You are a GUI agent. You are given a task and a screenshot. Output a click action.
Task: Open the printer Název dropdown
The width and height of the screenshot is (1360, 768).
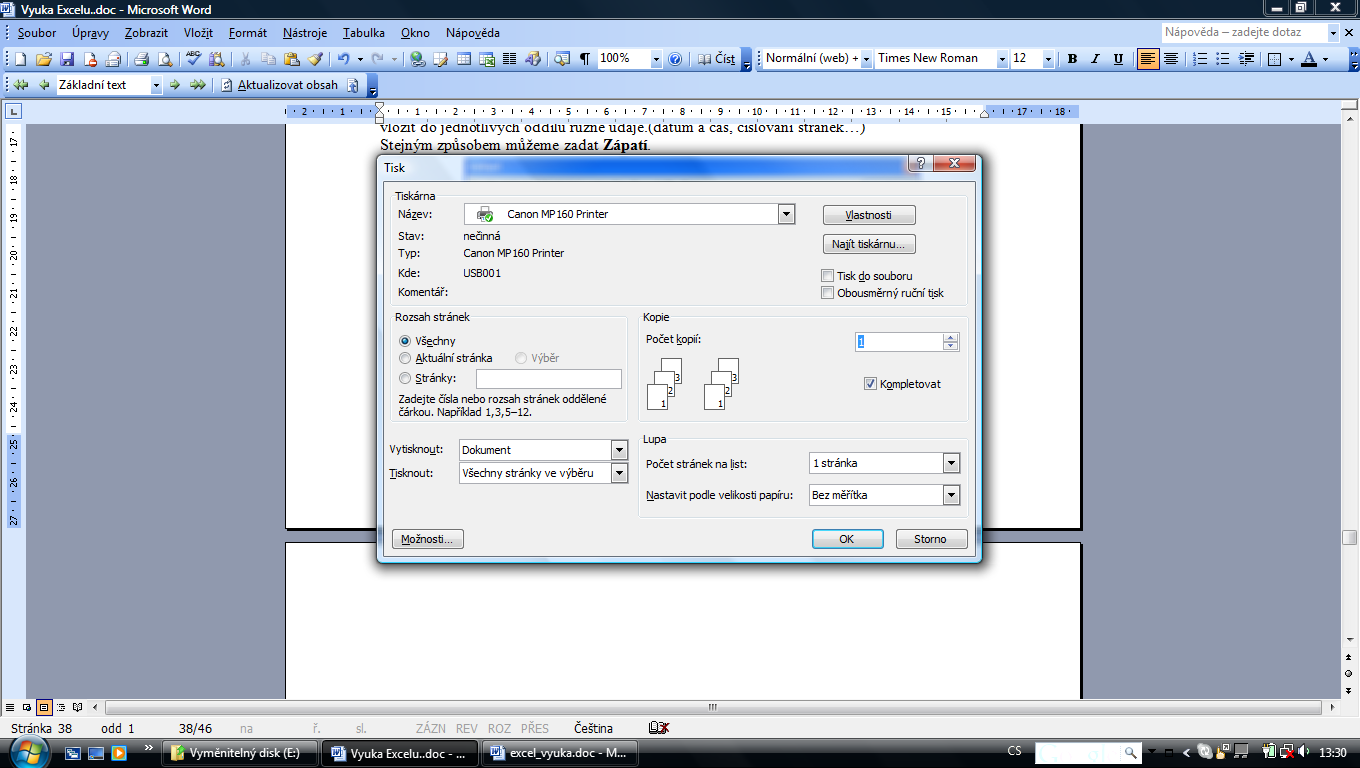coord(786,214)
